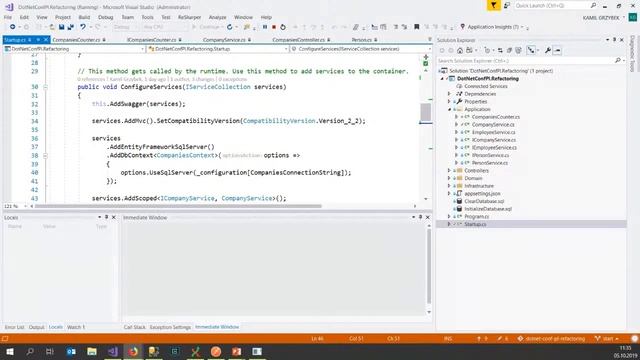Expand the Domain folder
The height and width of the screenshot is (360, 640).
(449, 178)
